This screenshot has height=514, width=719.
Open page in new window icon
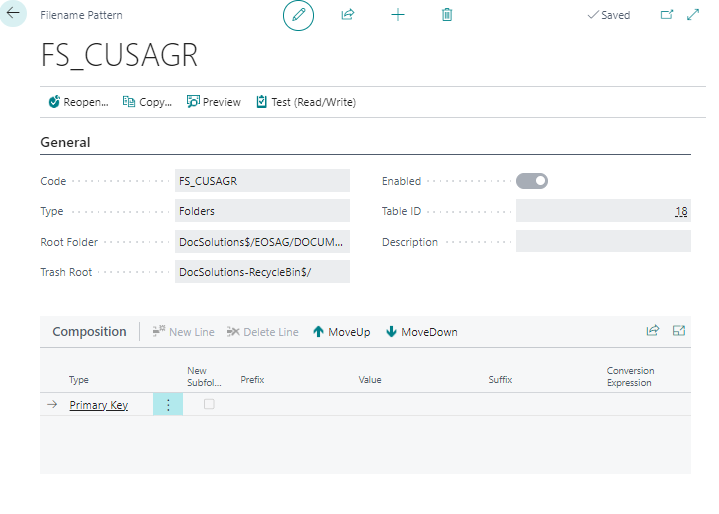[x=667, y=15]
